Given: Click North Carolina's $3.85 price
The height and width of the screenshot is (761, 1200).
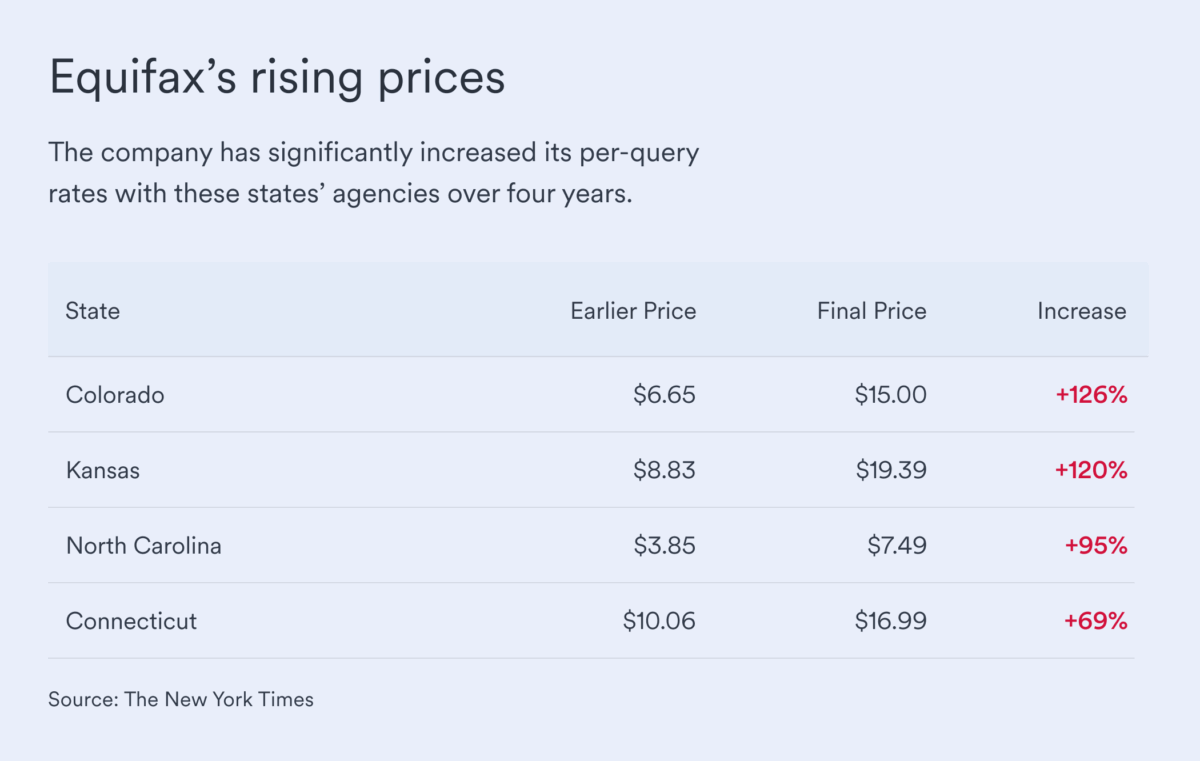Looking at the screenshot, I should click(x=664, y=546).
